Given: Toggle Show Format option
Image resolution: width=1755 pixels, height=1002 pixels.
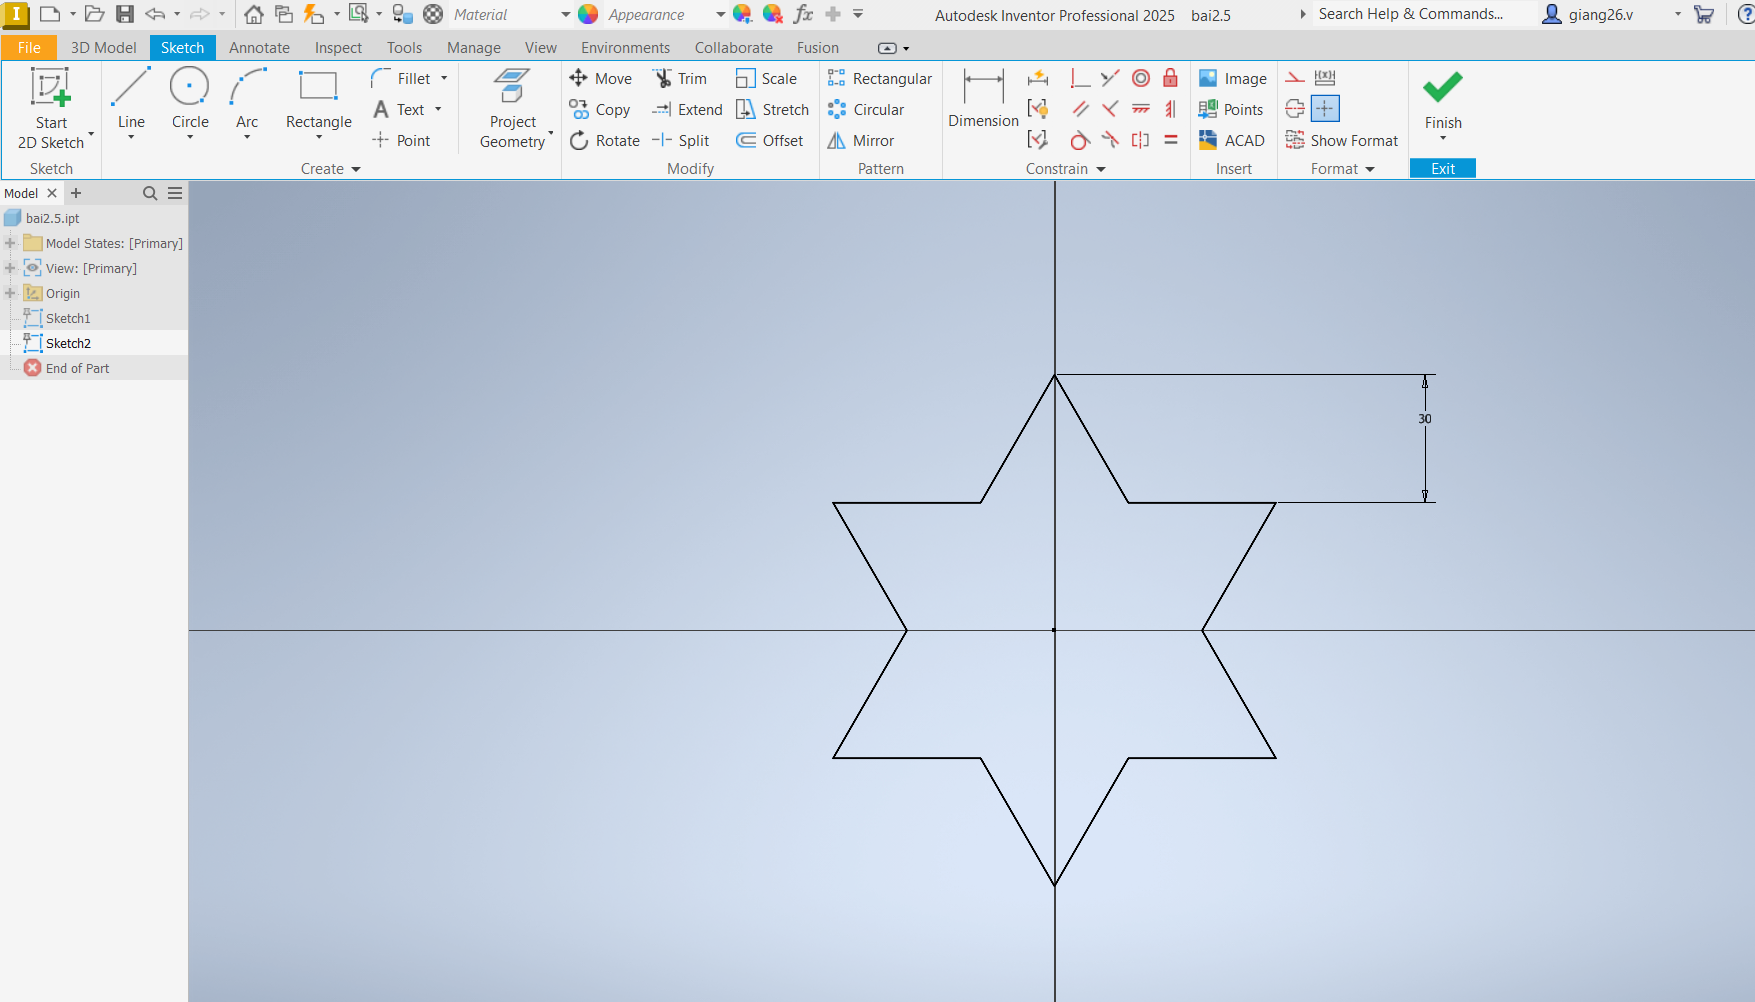Looking at the screenshot, I should 1342,141.
